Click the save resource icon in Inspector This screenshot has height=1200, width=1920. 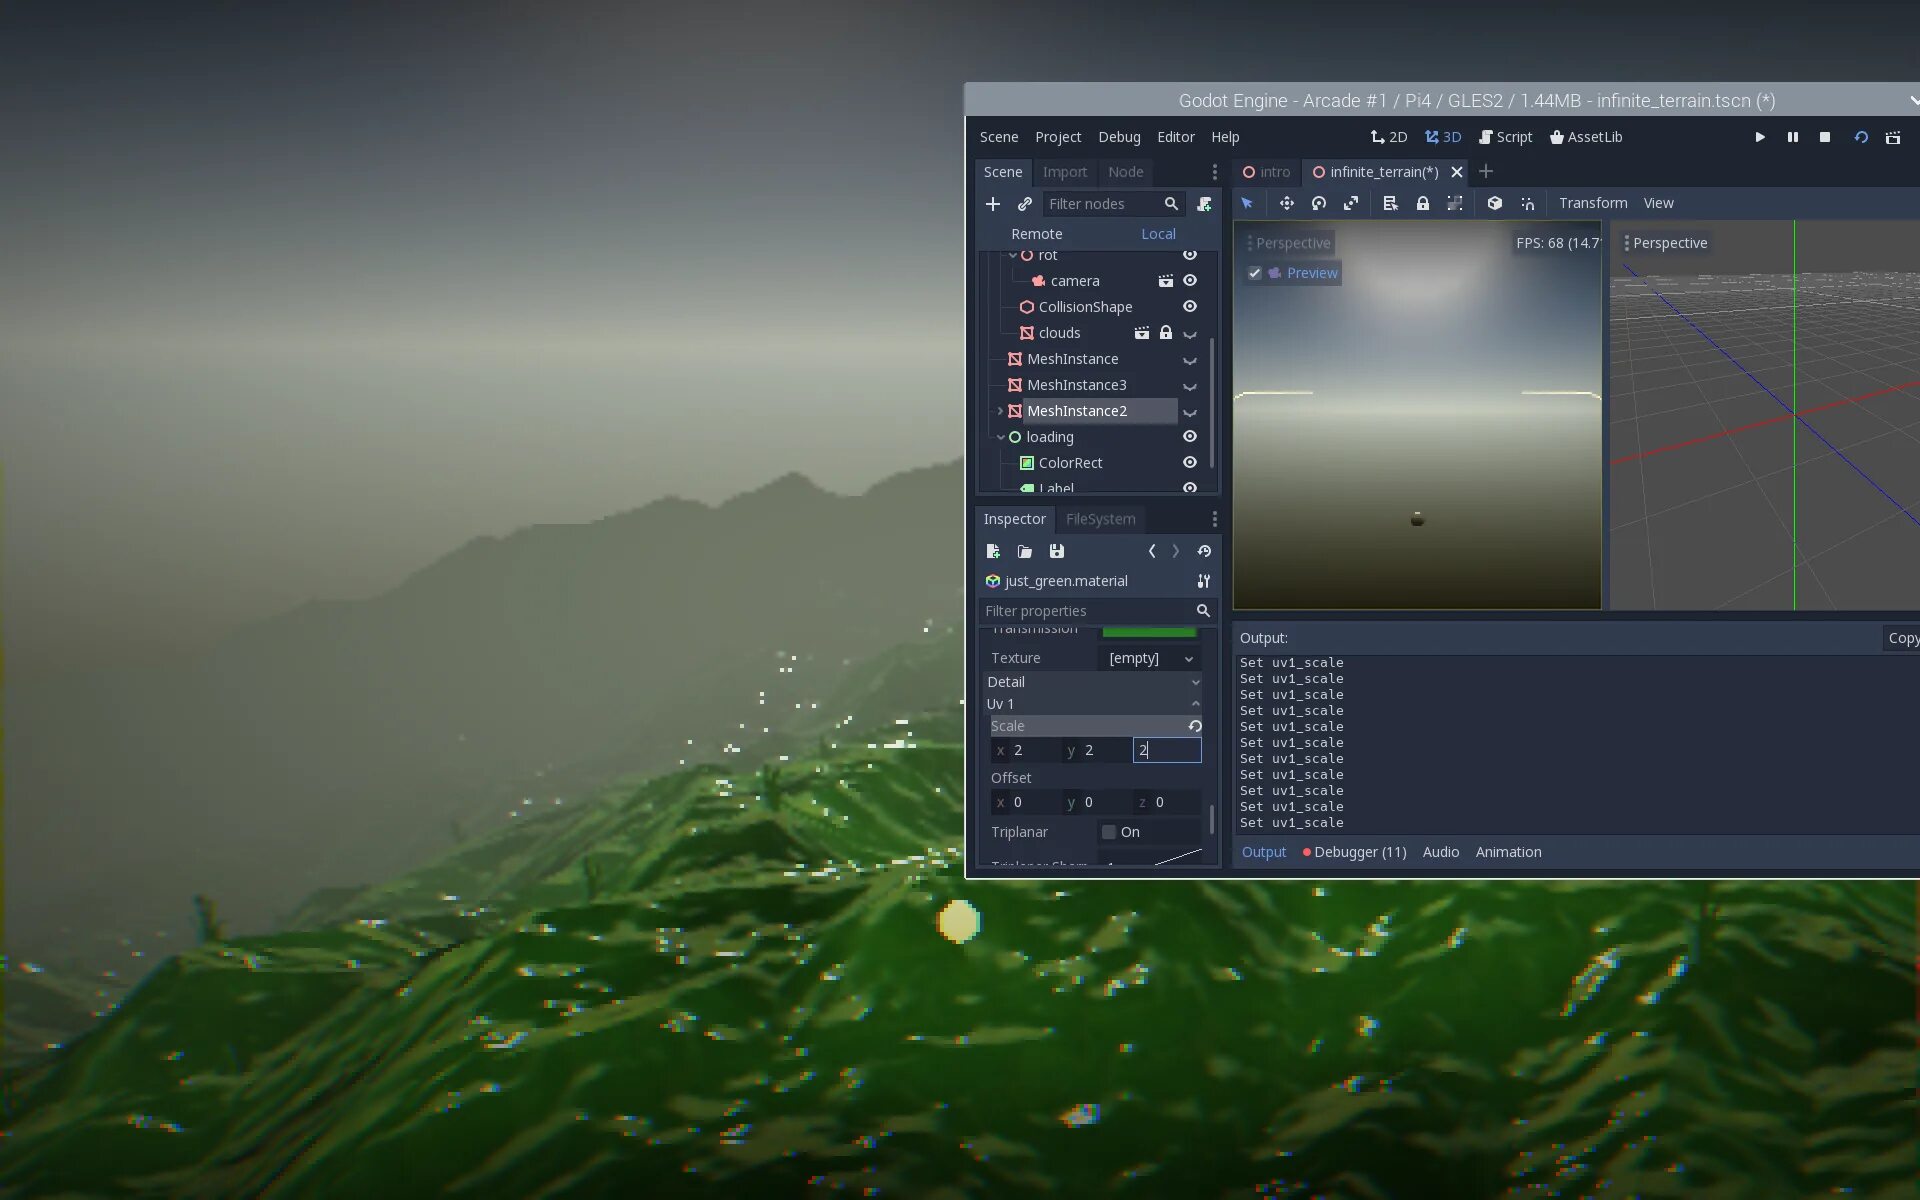coord(1056,551)
